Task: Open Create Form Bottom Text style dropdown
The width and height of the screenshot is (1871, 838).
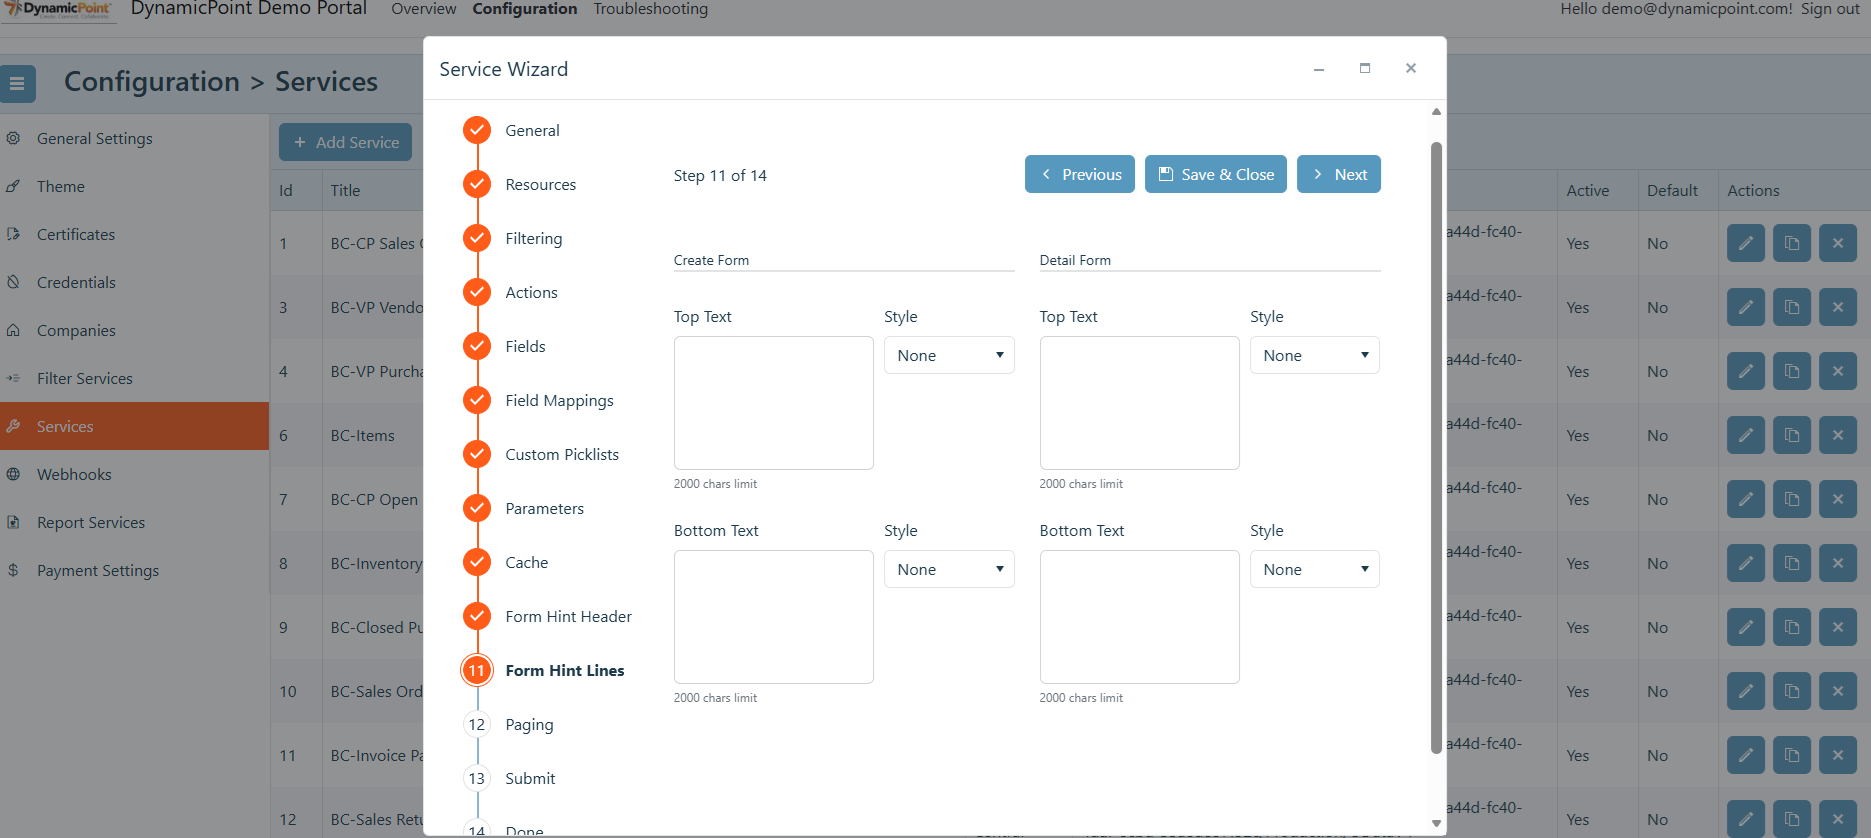Action: coord(949,569)
